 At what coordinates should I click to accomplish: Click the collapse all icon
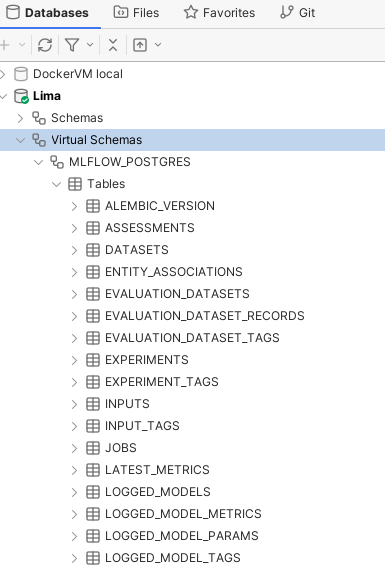113,45
